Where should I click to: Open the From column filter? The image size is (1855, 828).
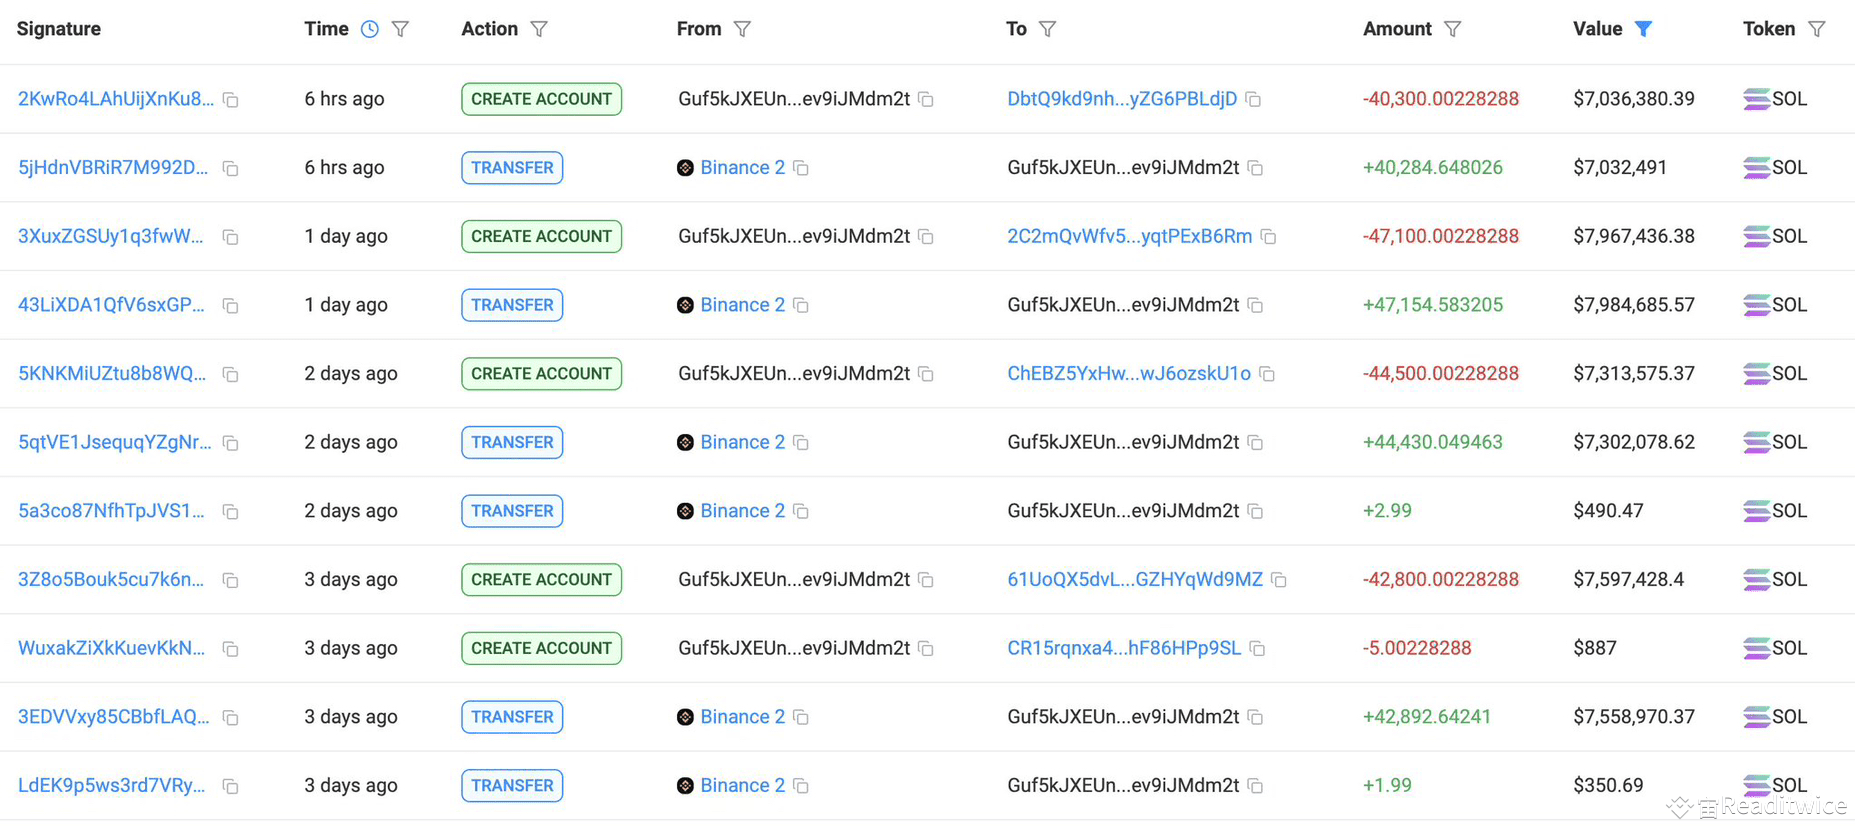click(x=742, y=29)
